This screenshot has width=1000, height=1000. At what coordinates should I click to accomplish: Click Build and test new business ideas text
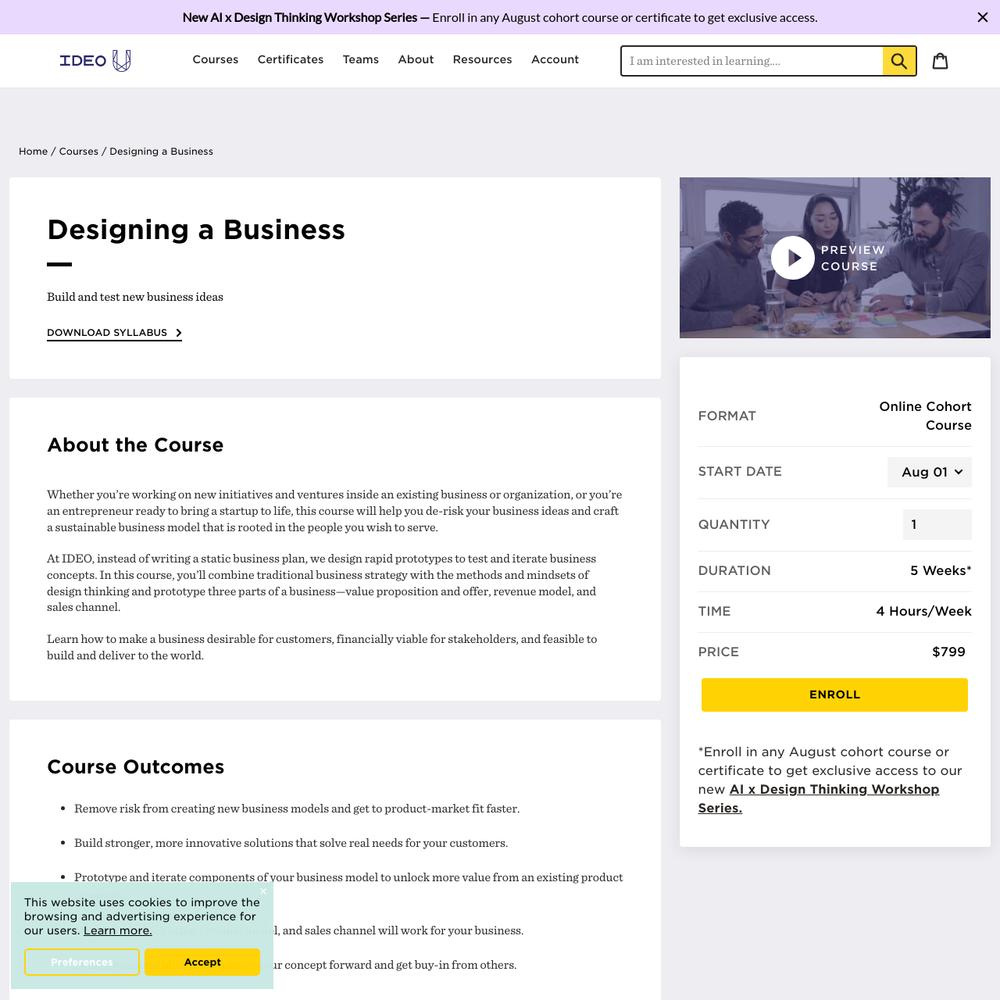pyautogui.click(x=135, y=297)
